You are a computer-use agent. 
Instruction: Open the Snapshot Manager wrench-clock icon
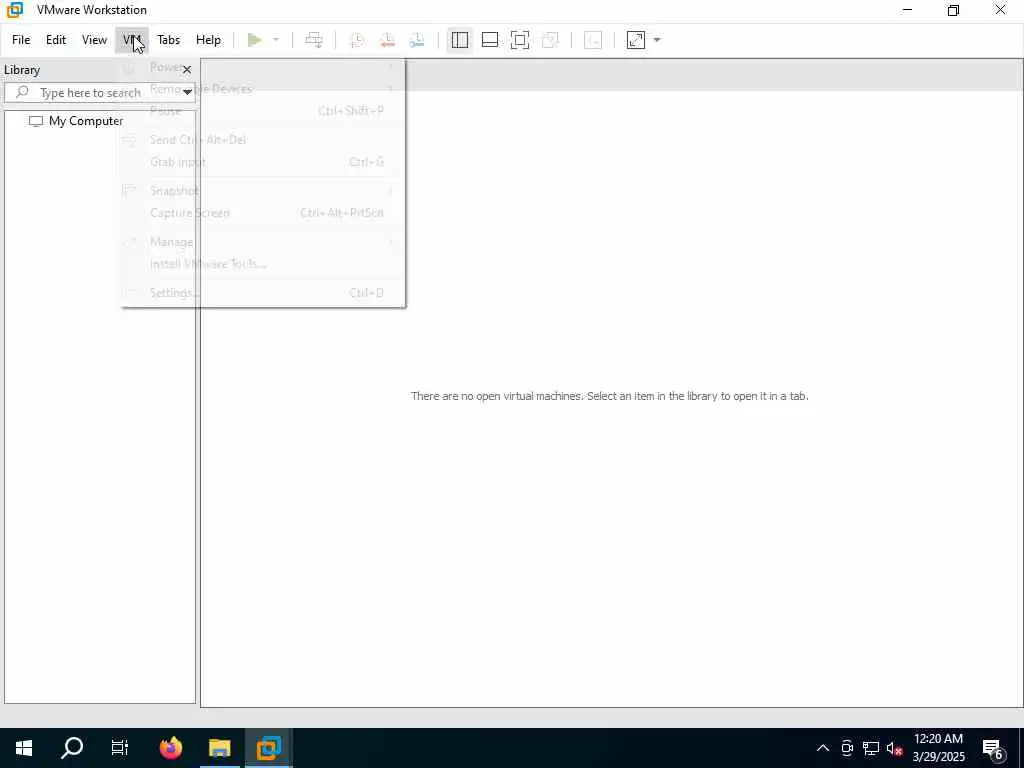(x=417, y=40)
